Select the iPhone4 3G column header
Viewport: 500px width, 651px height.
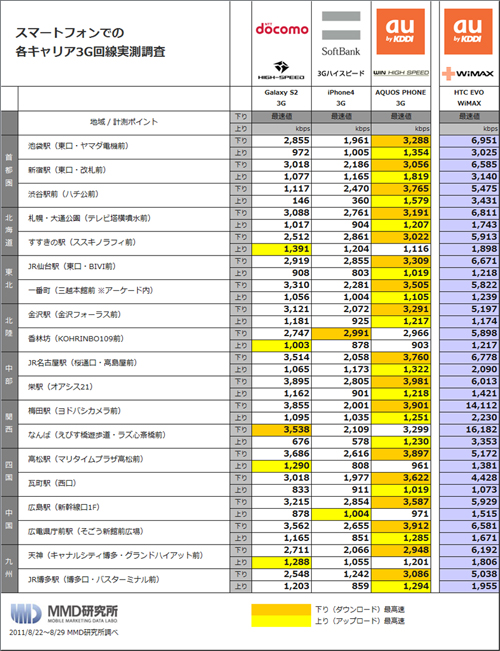[x=341, y=98]
